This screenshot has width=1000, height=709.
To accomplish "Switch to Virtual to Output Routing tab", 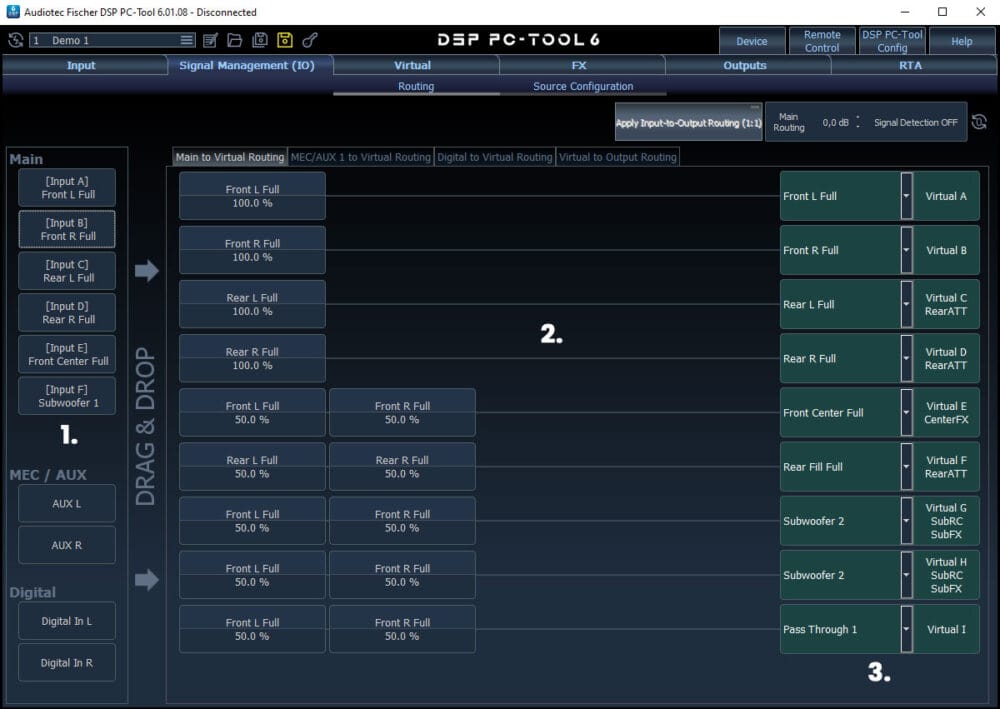I will click(617, 157).
